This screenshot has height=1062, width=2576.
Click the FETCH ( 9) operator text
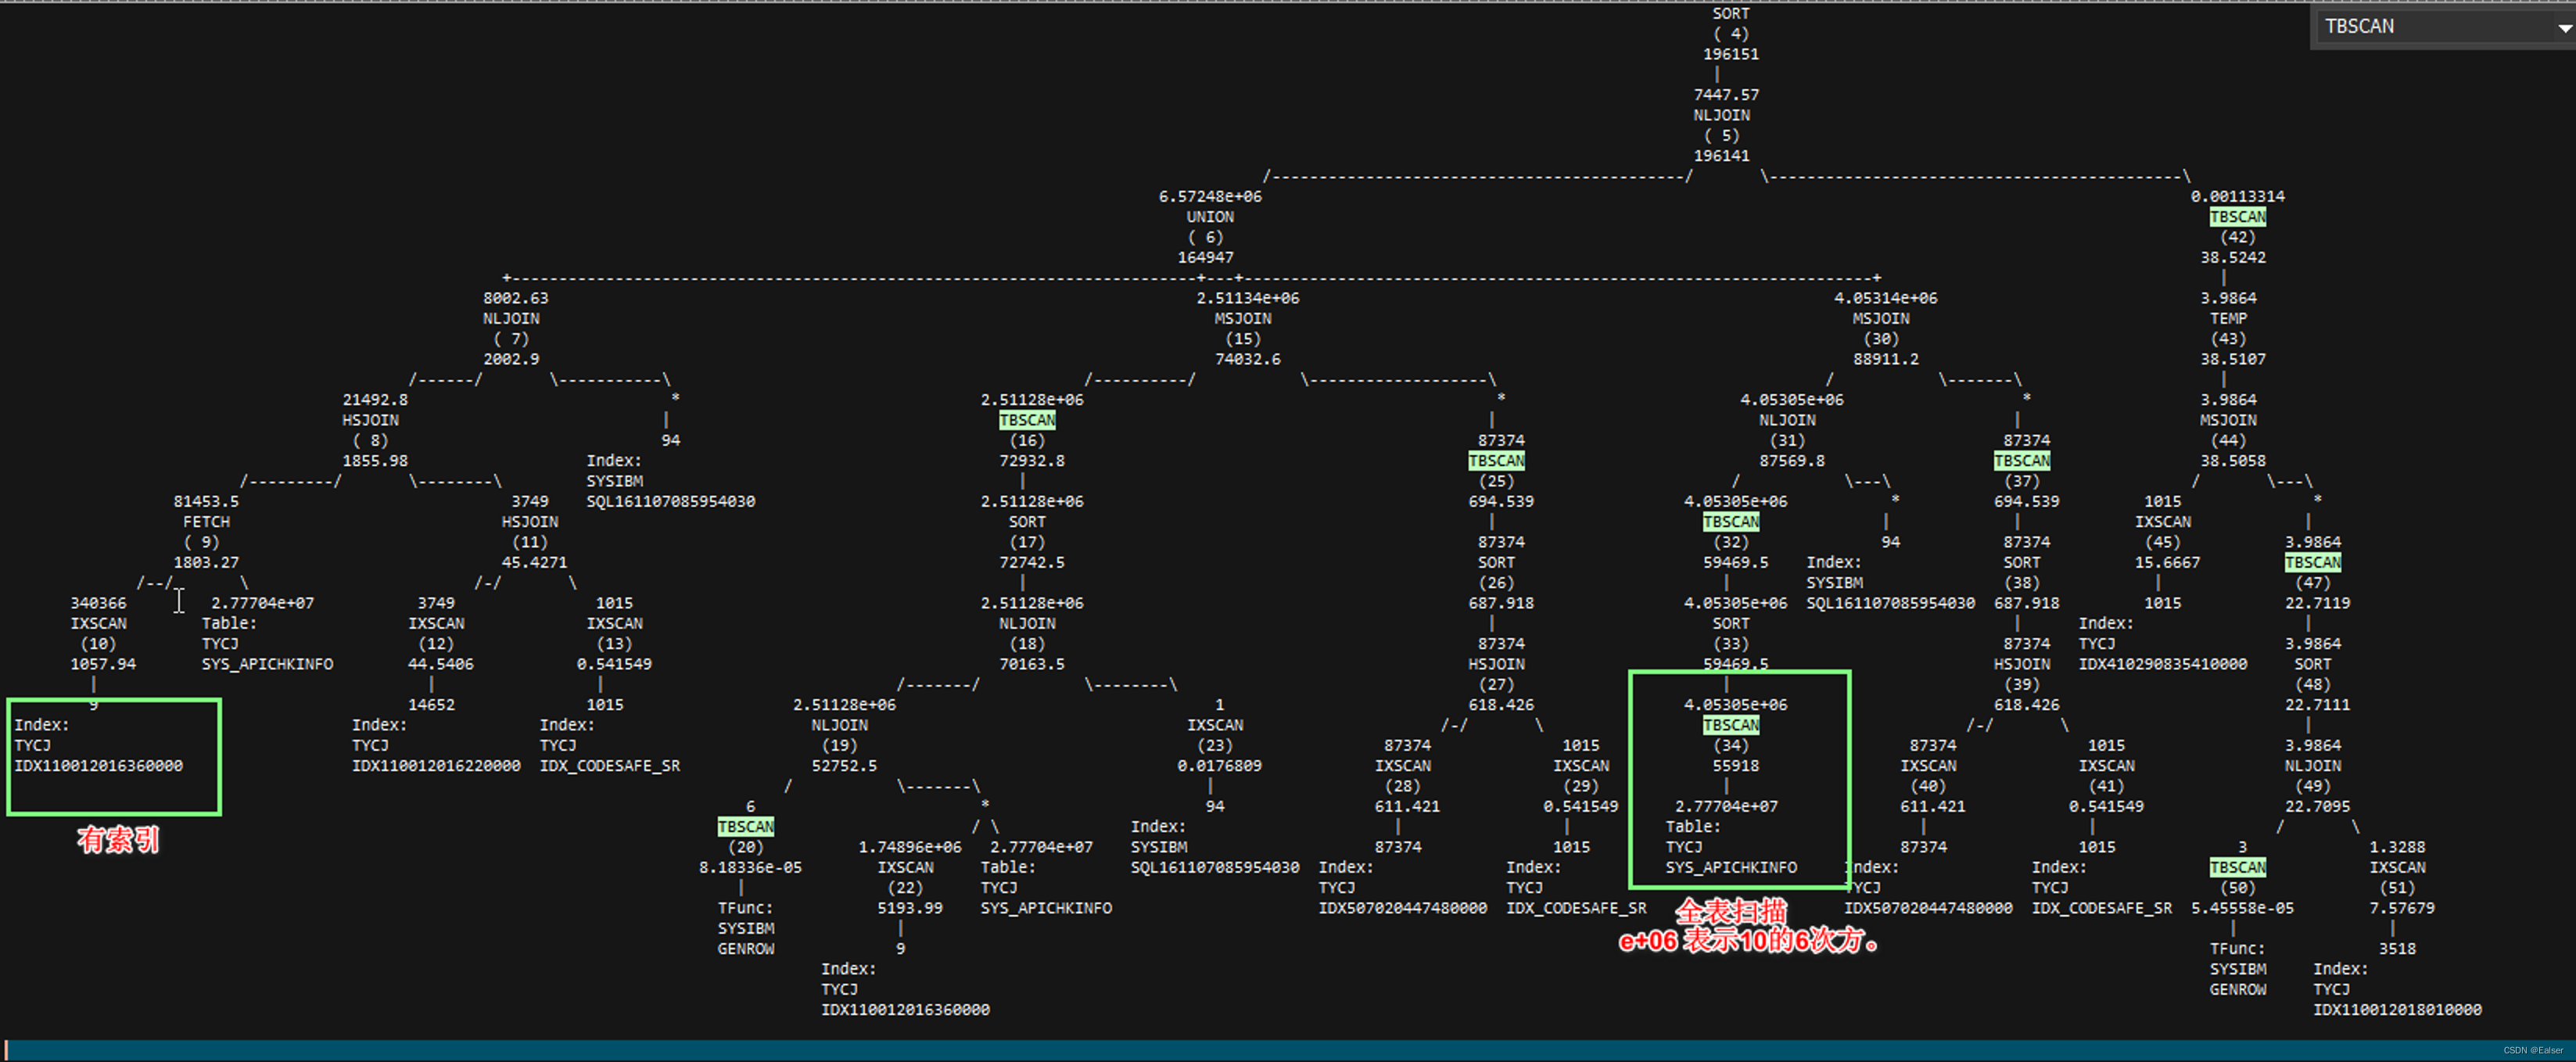pyautogui.click(x=206, y=522)
